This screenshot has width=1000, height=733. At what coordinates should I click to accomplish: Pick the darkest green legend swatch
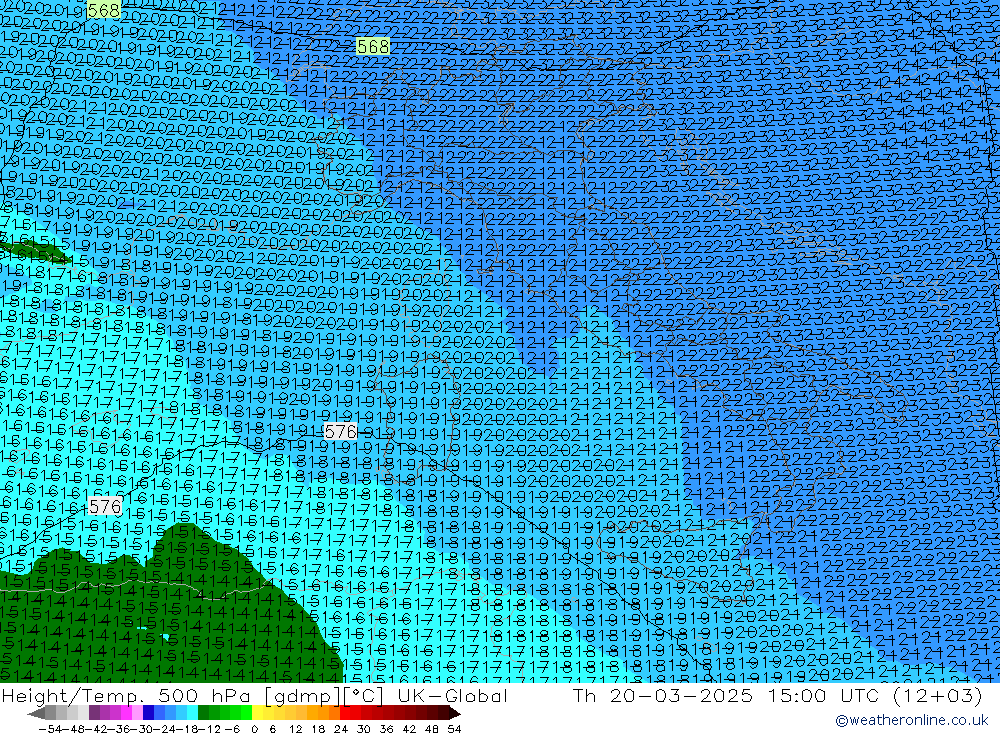(x=203, y=713)
